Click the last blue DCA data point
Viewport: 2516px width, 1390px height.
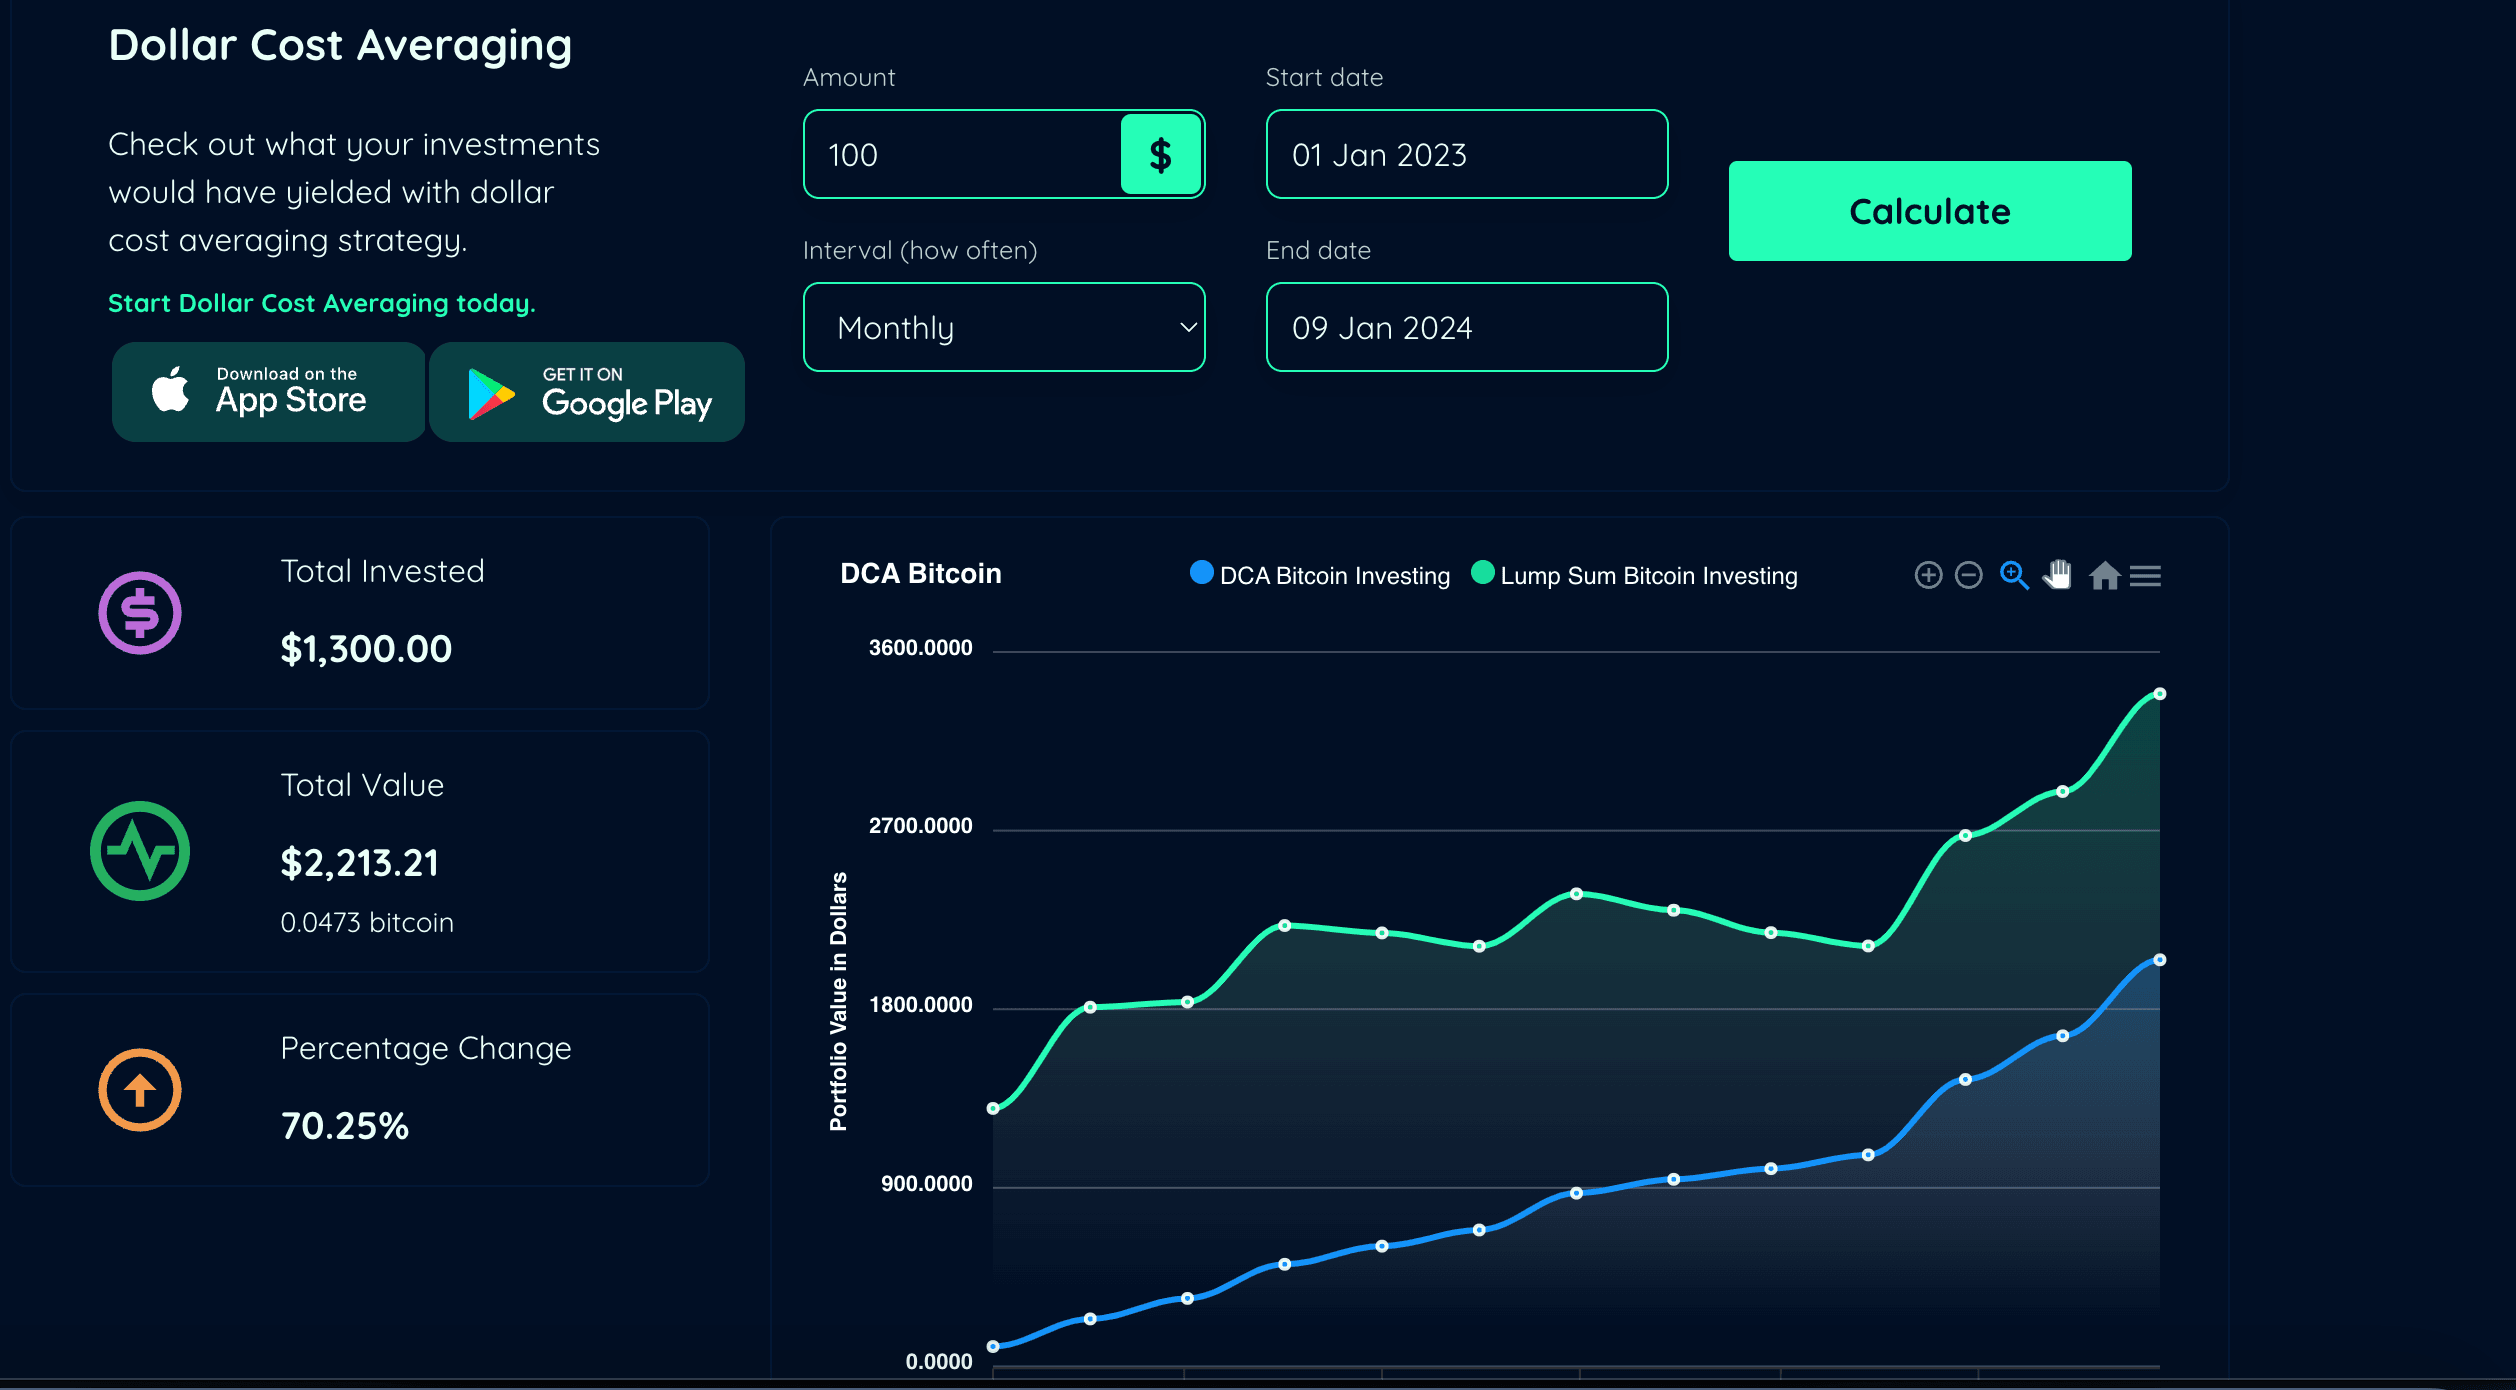coord(2160,960)
